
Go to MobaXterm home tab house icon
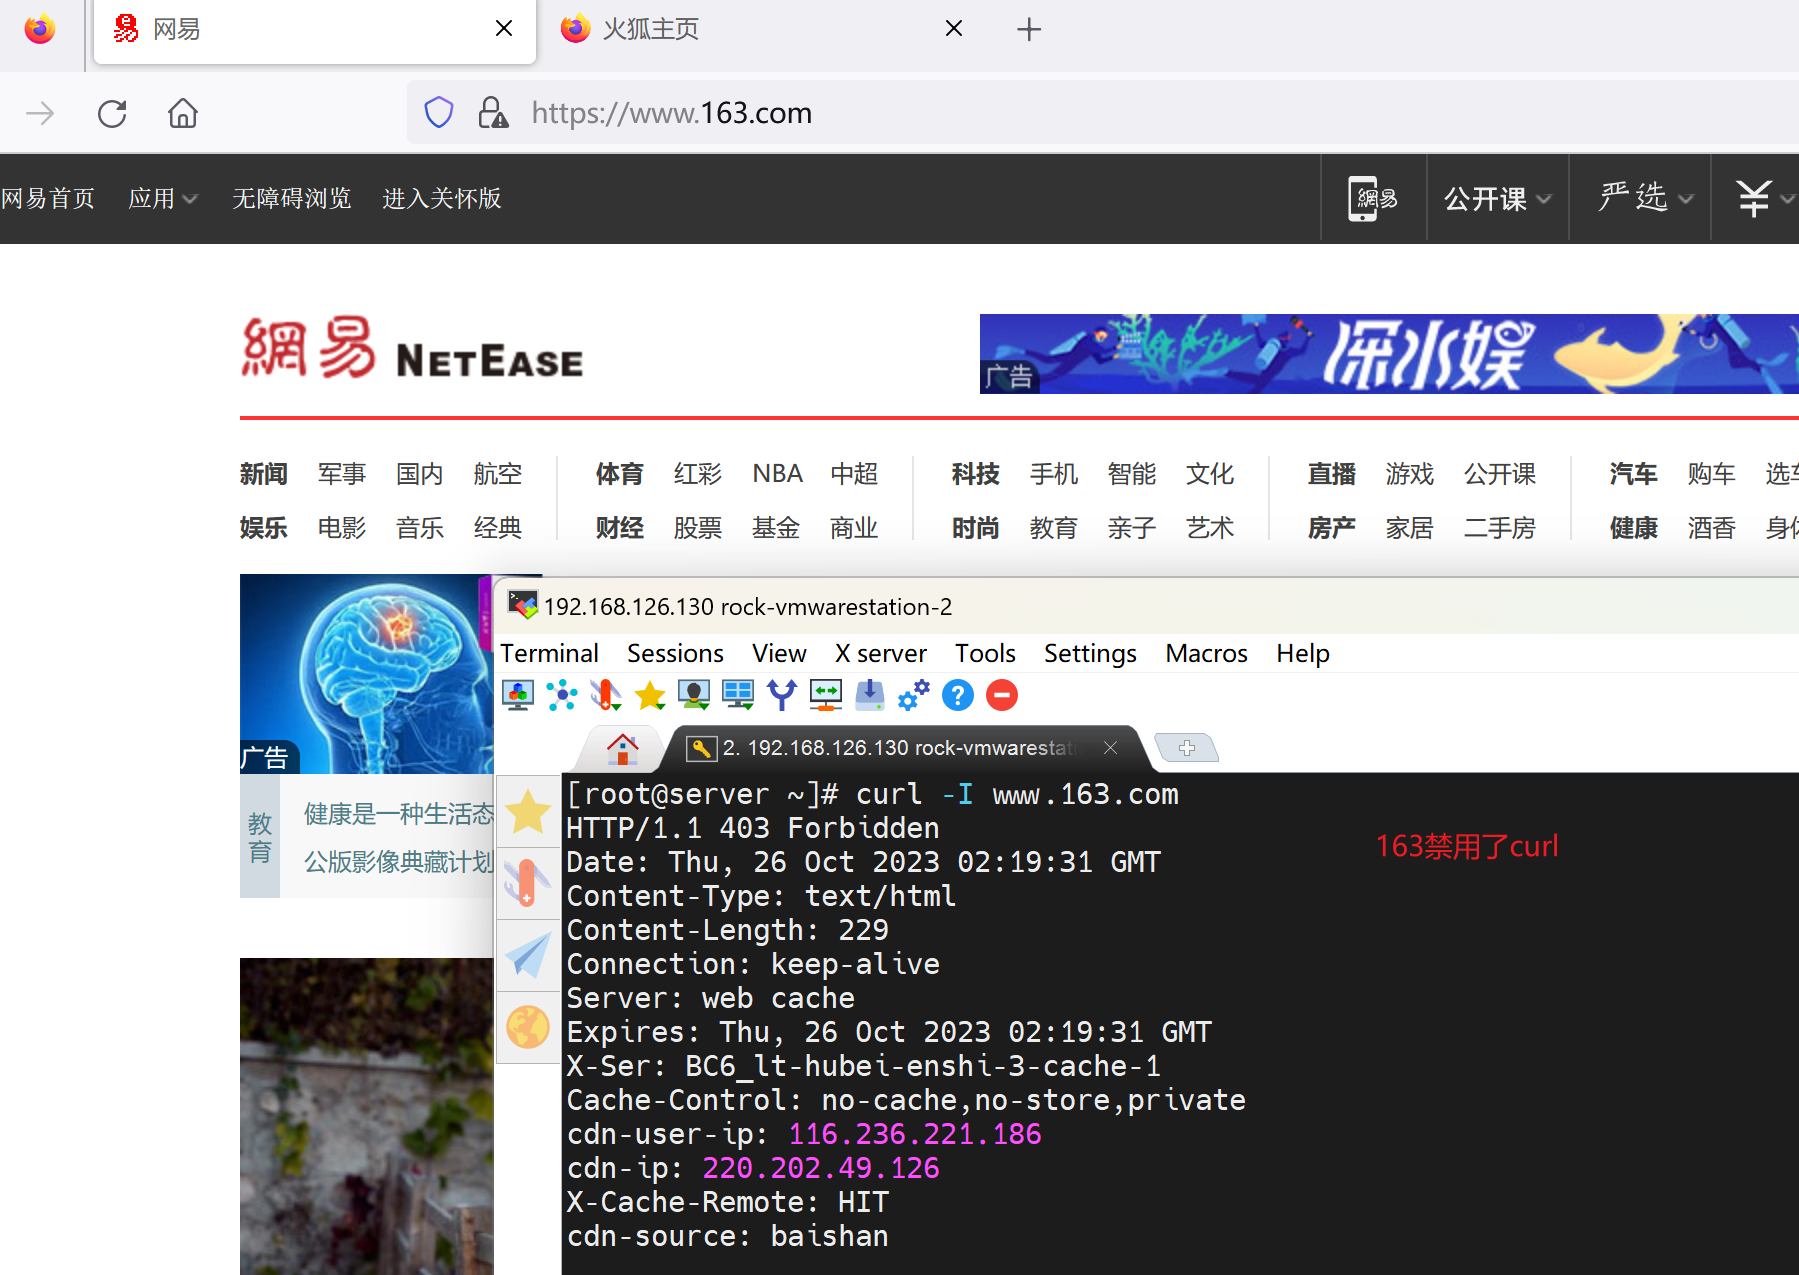622,748
